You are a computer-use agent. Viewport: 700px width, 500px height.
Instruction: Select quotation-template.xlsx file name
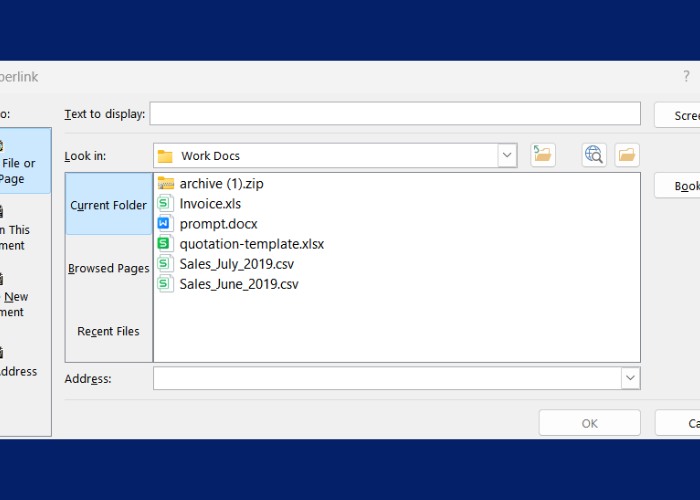pos(252,244)
